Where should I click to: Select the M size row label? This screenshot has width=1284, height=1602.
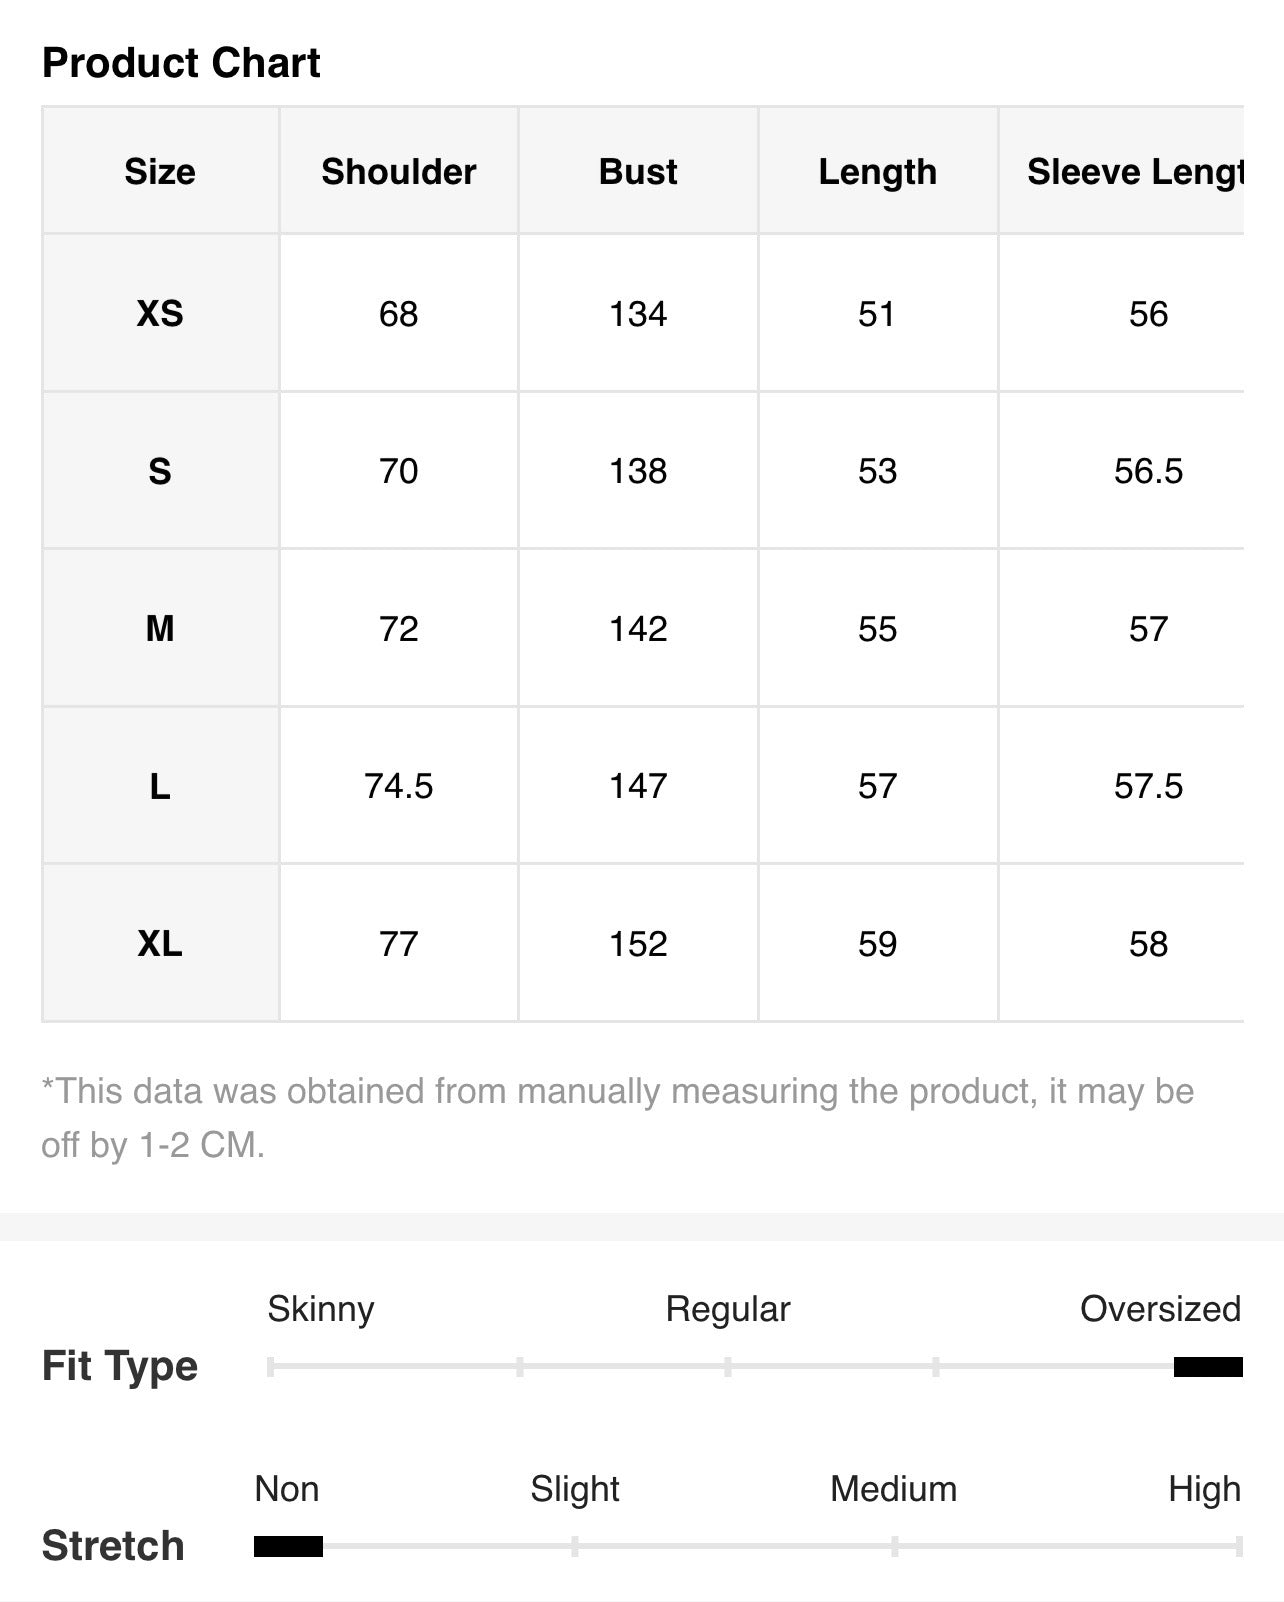[x=160, y=629]
